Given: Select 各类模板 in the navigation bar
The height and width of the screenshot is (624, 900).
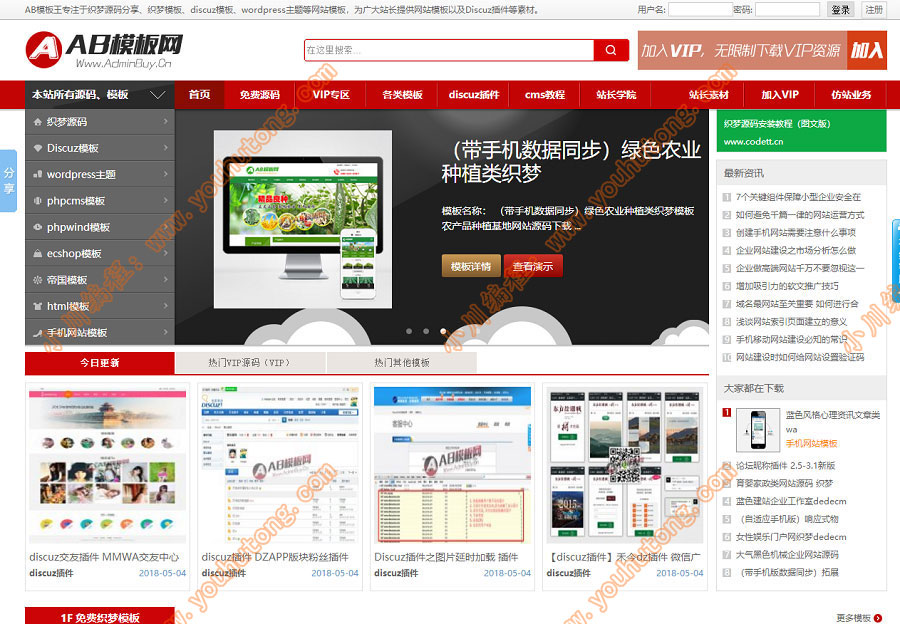Looking at the screenshot, I should 402,95.
